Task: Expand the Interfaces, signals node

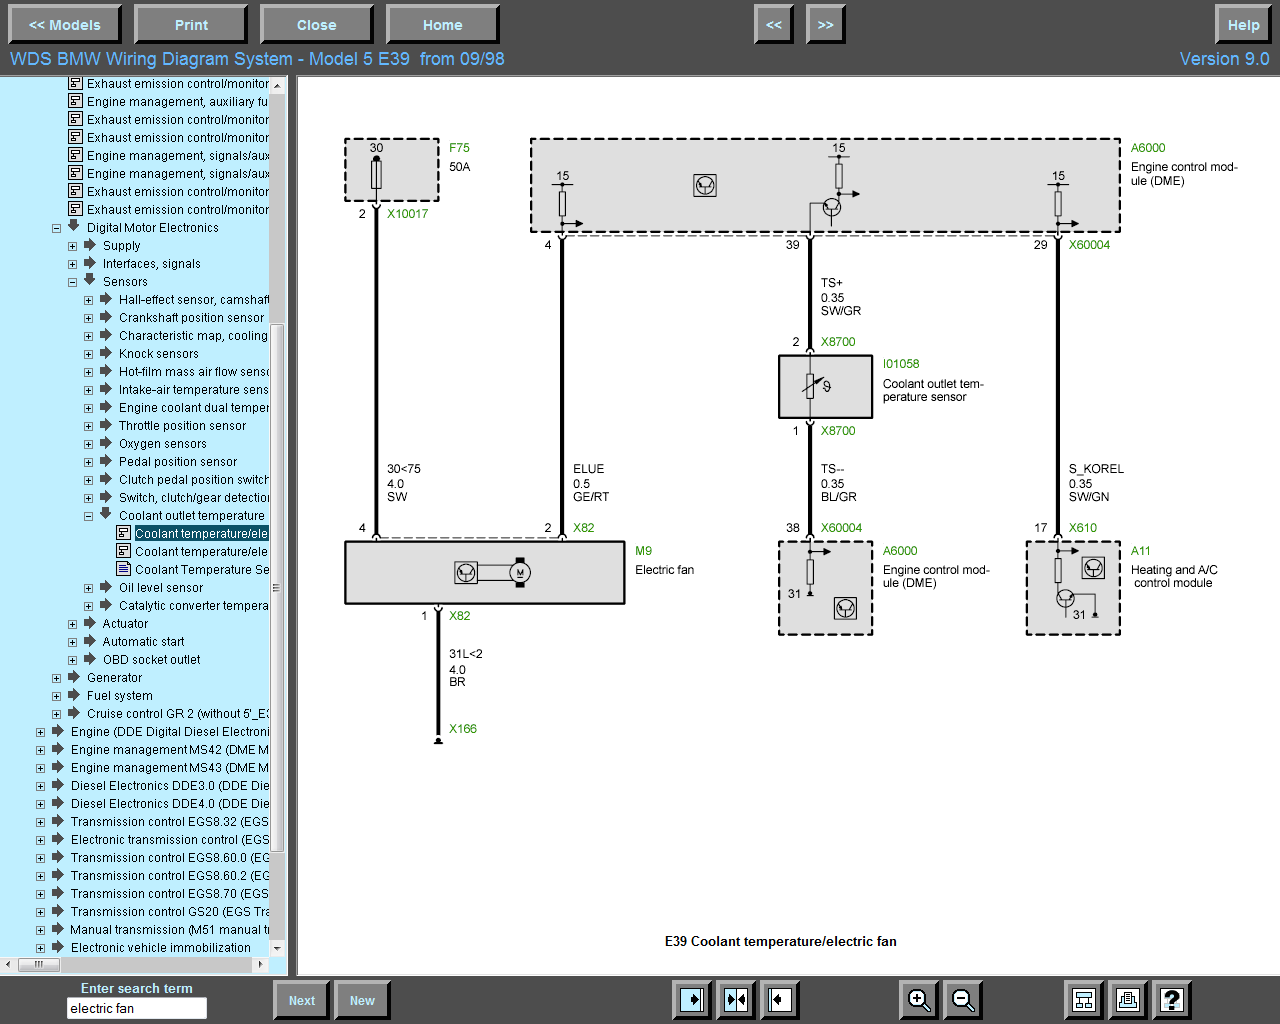Action: [72, 264]
